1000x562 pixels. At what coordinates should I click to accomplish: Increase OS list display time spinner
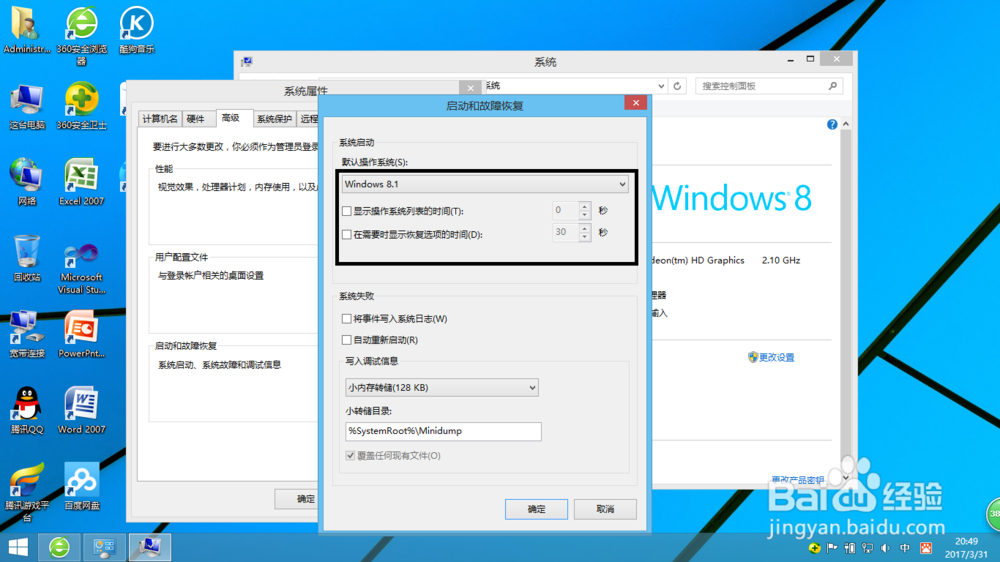(x=584, y=206)
